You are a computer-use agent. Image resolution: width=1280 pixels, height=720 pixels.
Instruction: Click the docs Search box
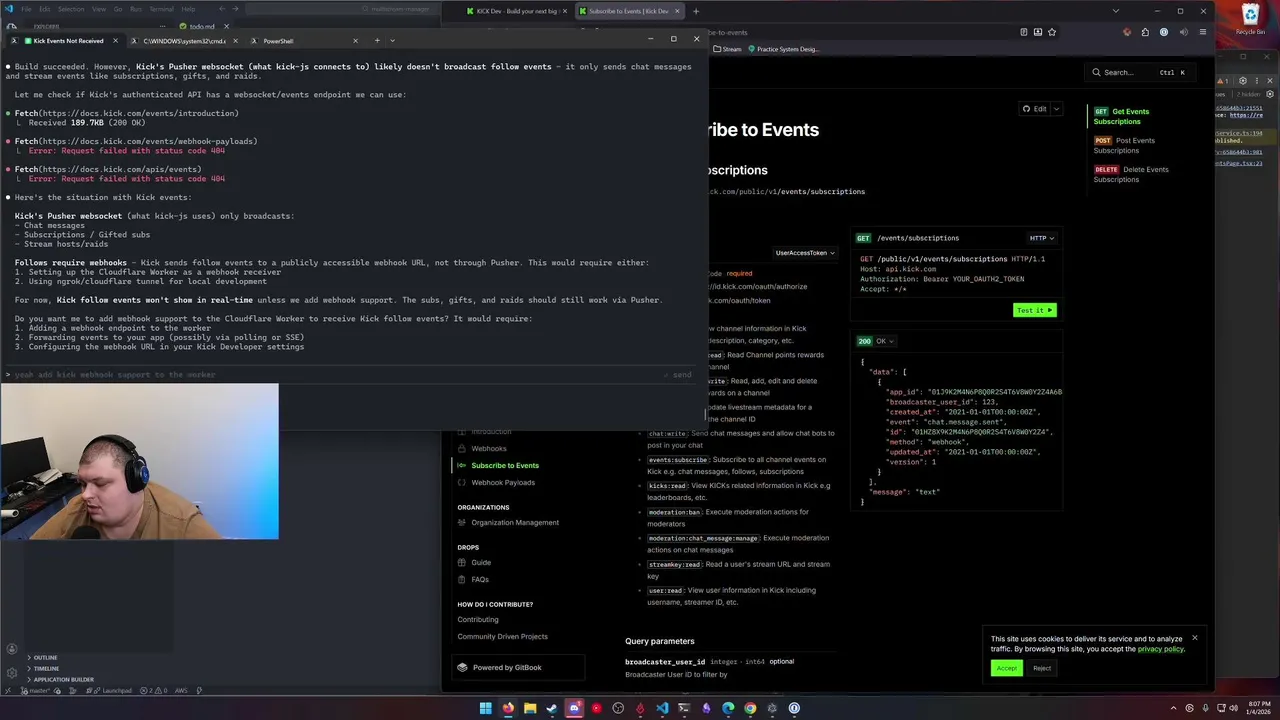click(1140, 72)
